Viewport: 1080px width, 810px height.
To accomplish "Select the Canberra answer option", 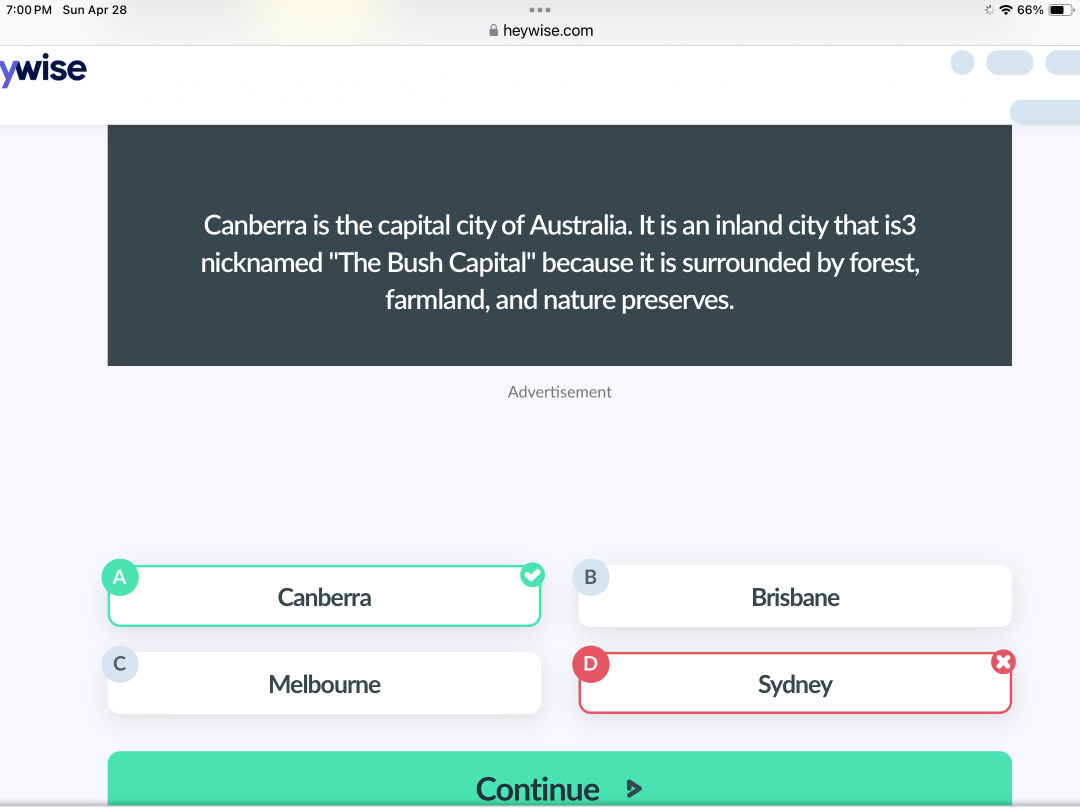I will (x=324, y=596).
